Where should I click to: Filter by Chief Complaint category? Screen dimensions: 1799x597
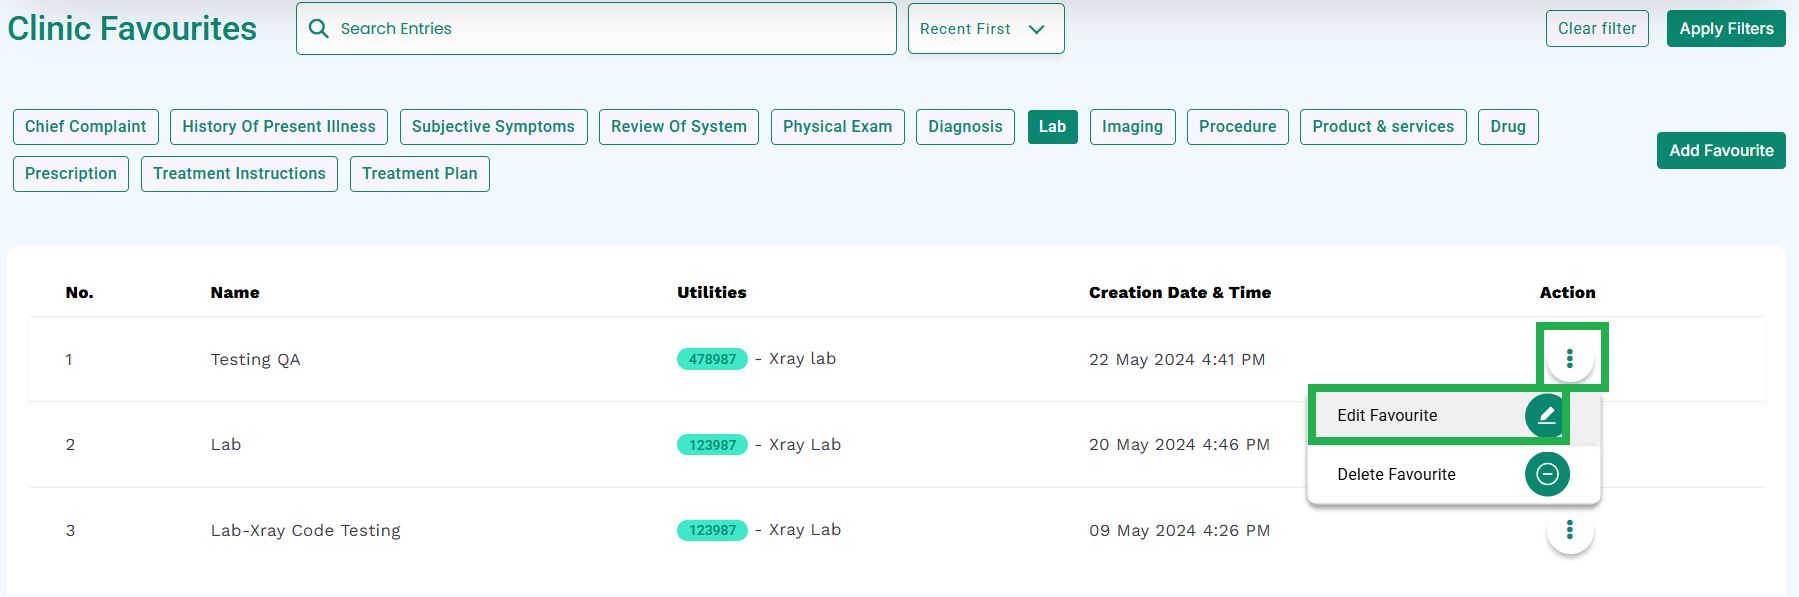pyautogui.click(x=86, y=127)
